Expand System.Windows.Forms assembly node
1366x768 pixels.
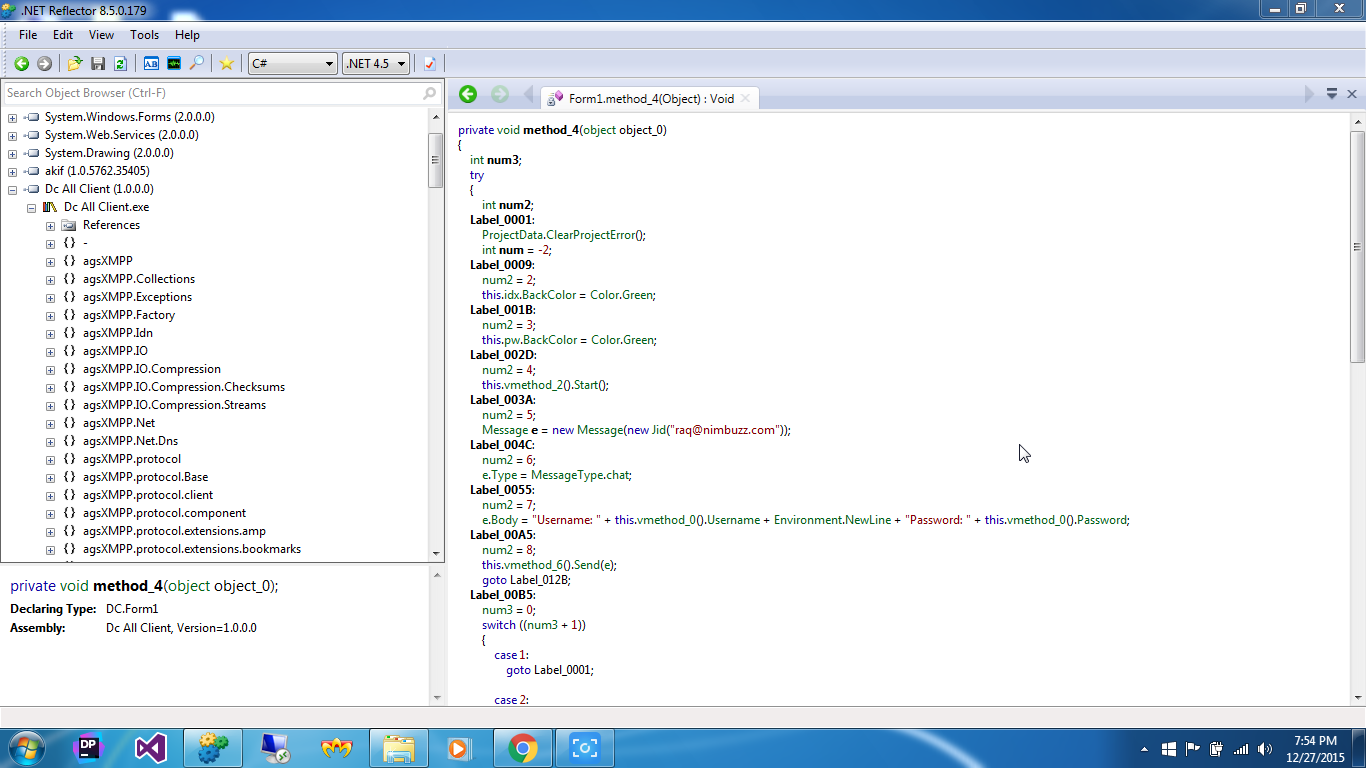pyautogui.click(x=12, y=117)
